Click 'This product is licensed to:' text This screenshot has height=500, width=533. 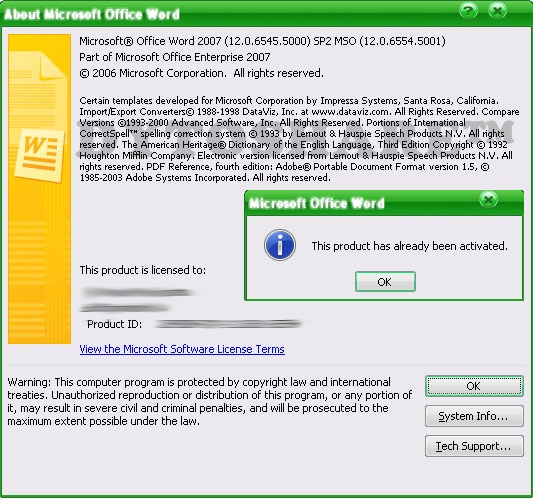142,270
